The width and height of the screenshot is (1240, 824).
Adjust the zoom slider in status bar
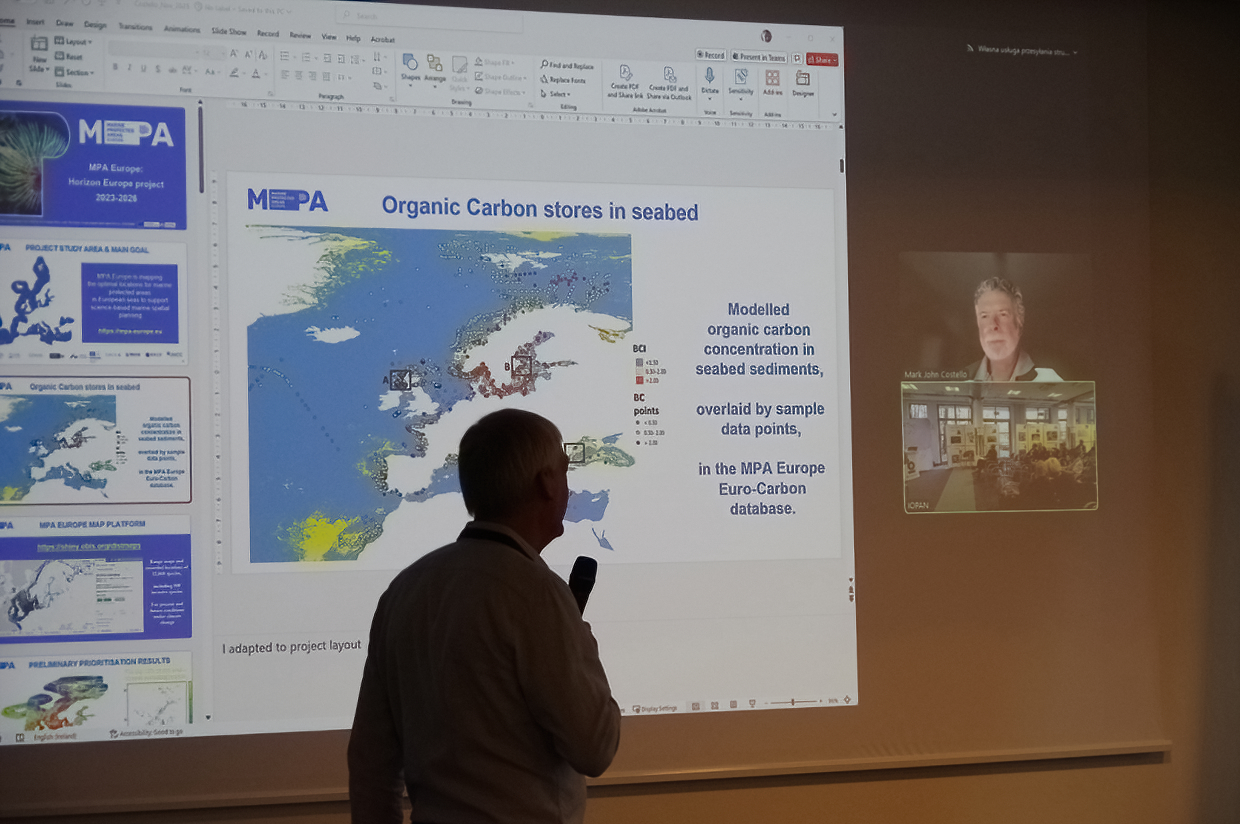coord(792,702)
